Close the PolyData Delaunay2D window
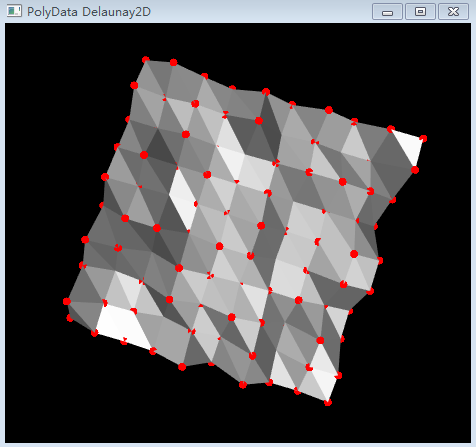476x447 pixels. point(453,12)
